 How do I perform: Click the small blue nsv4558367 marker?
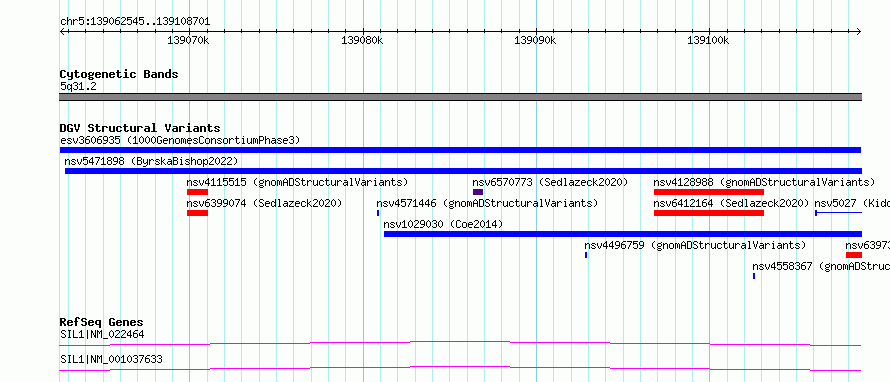(x=754, y=276)
